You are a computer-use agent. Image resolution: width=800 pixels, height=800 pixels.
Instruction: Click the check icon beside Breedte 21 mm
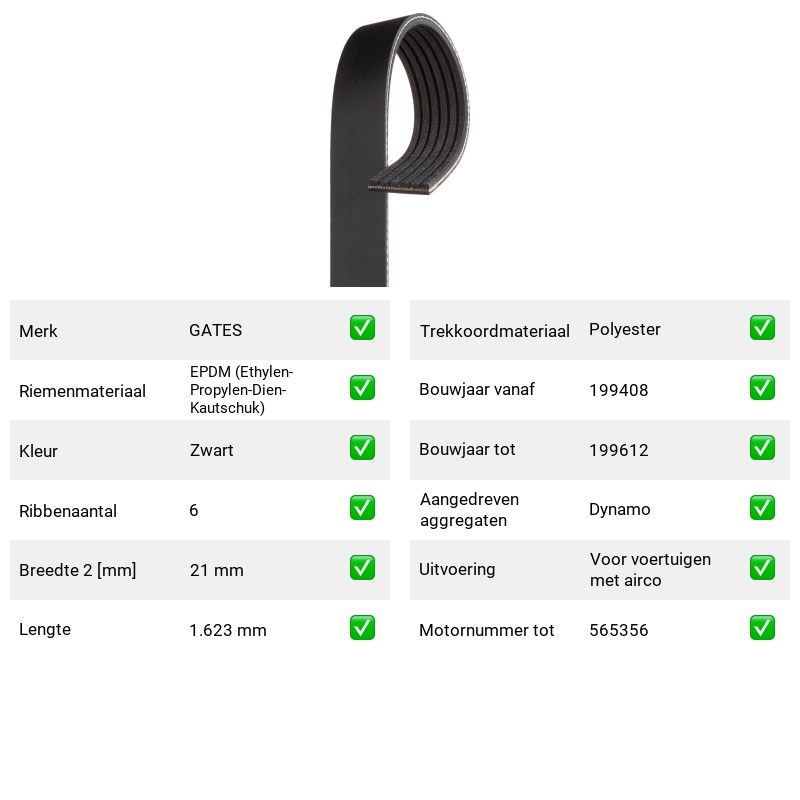tap(362, 568)
